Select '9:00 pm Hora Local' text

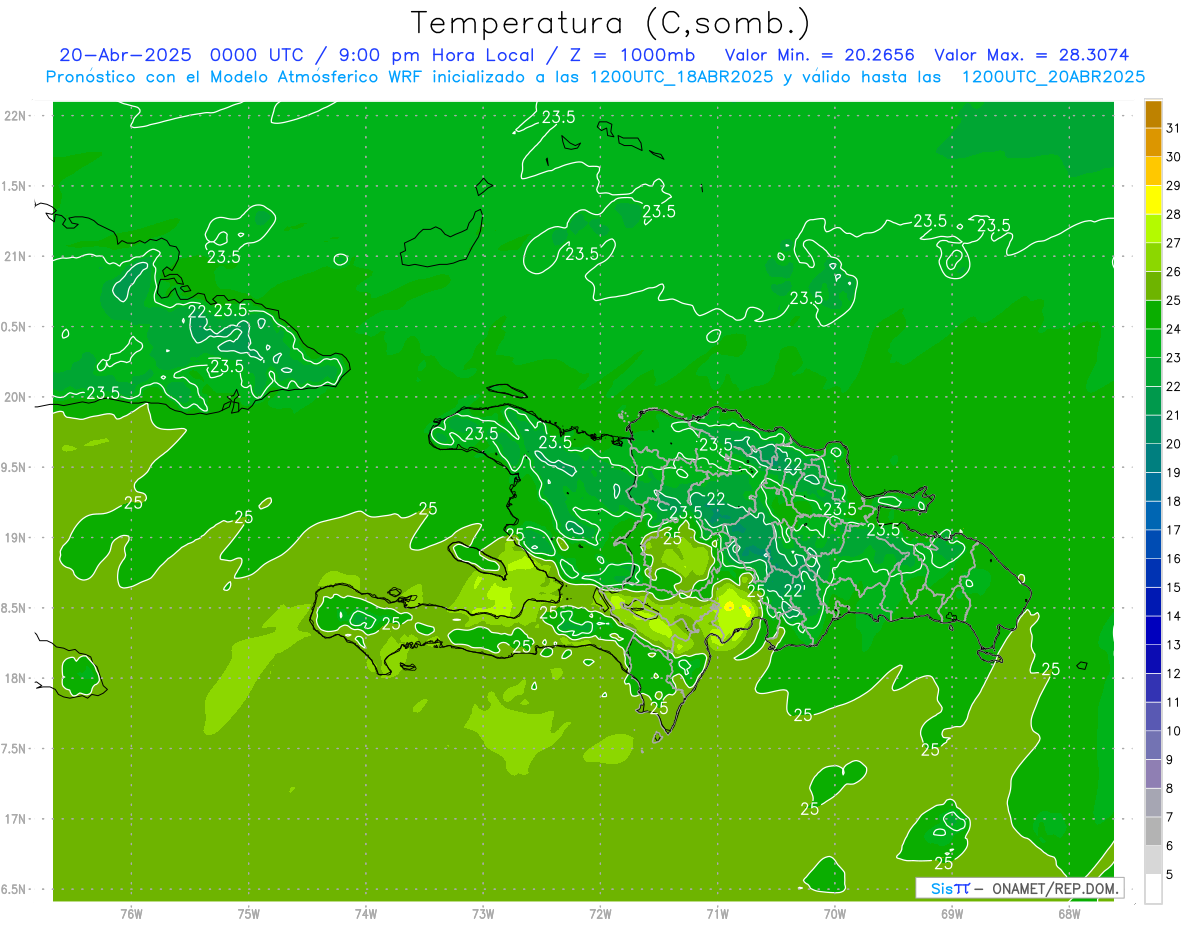[433, 55]
